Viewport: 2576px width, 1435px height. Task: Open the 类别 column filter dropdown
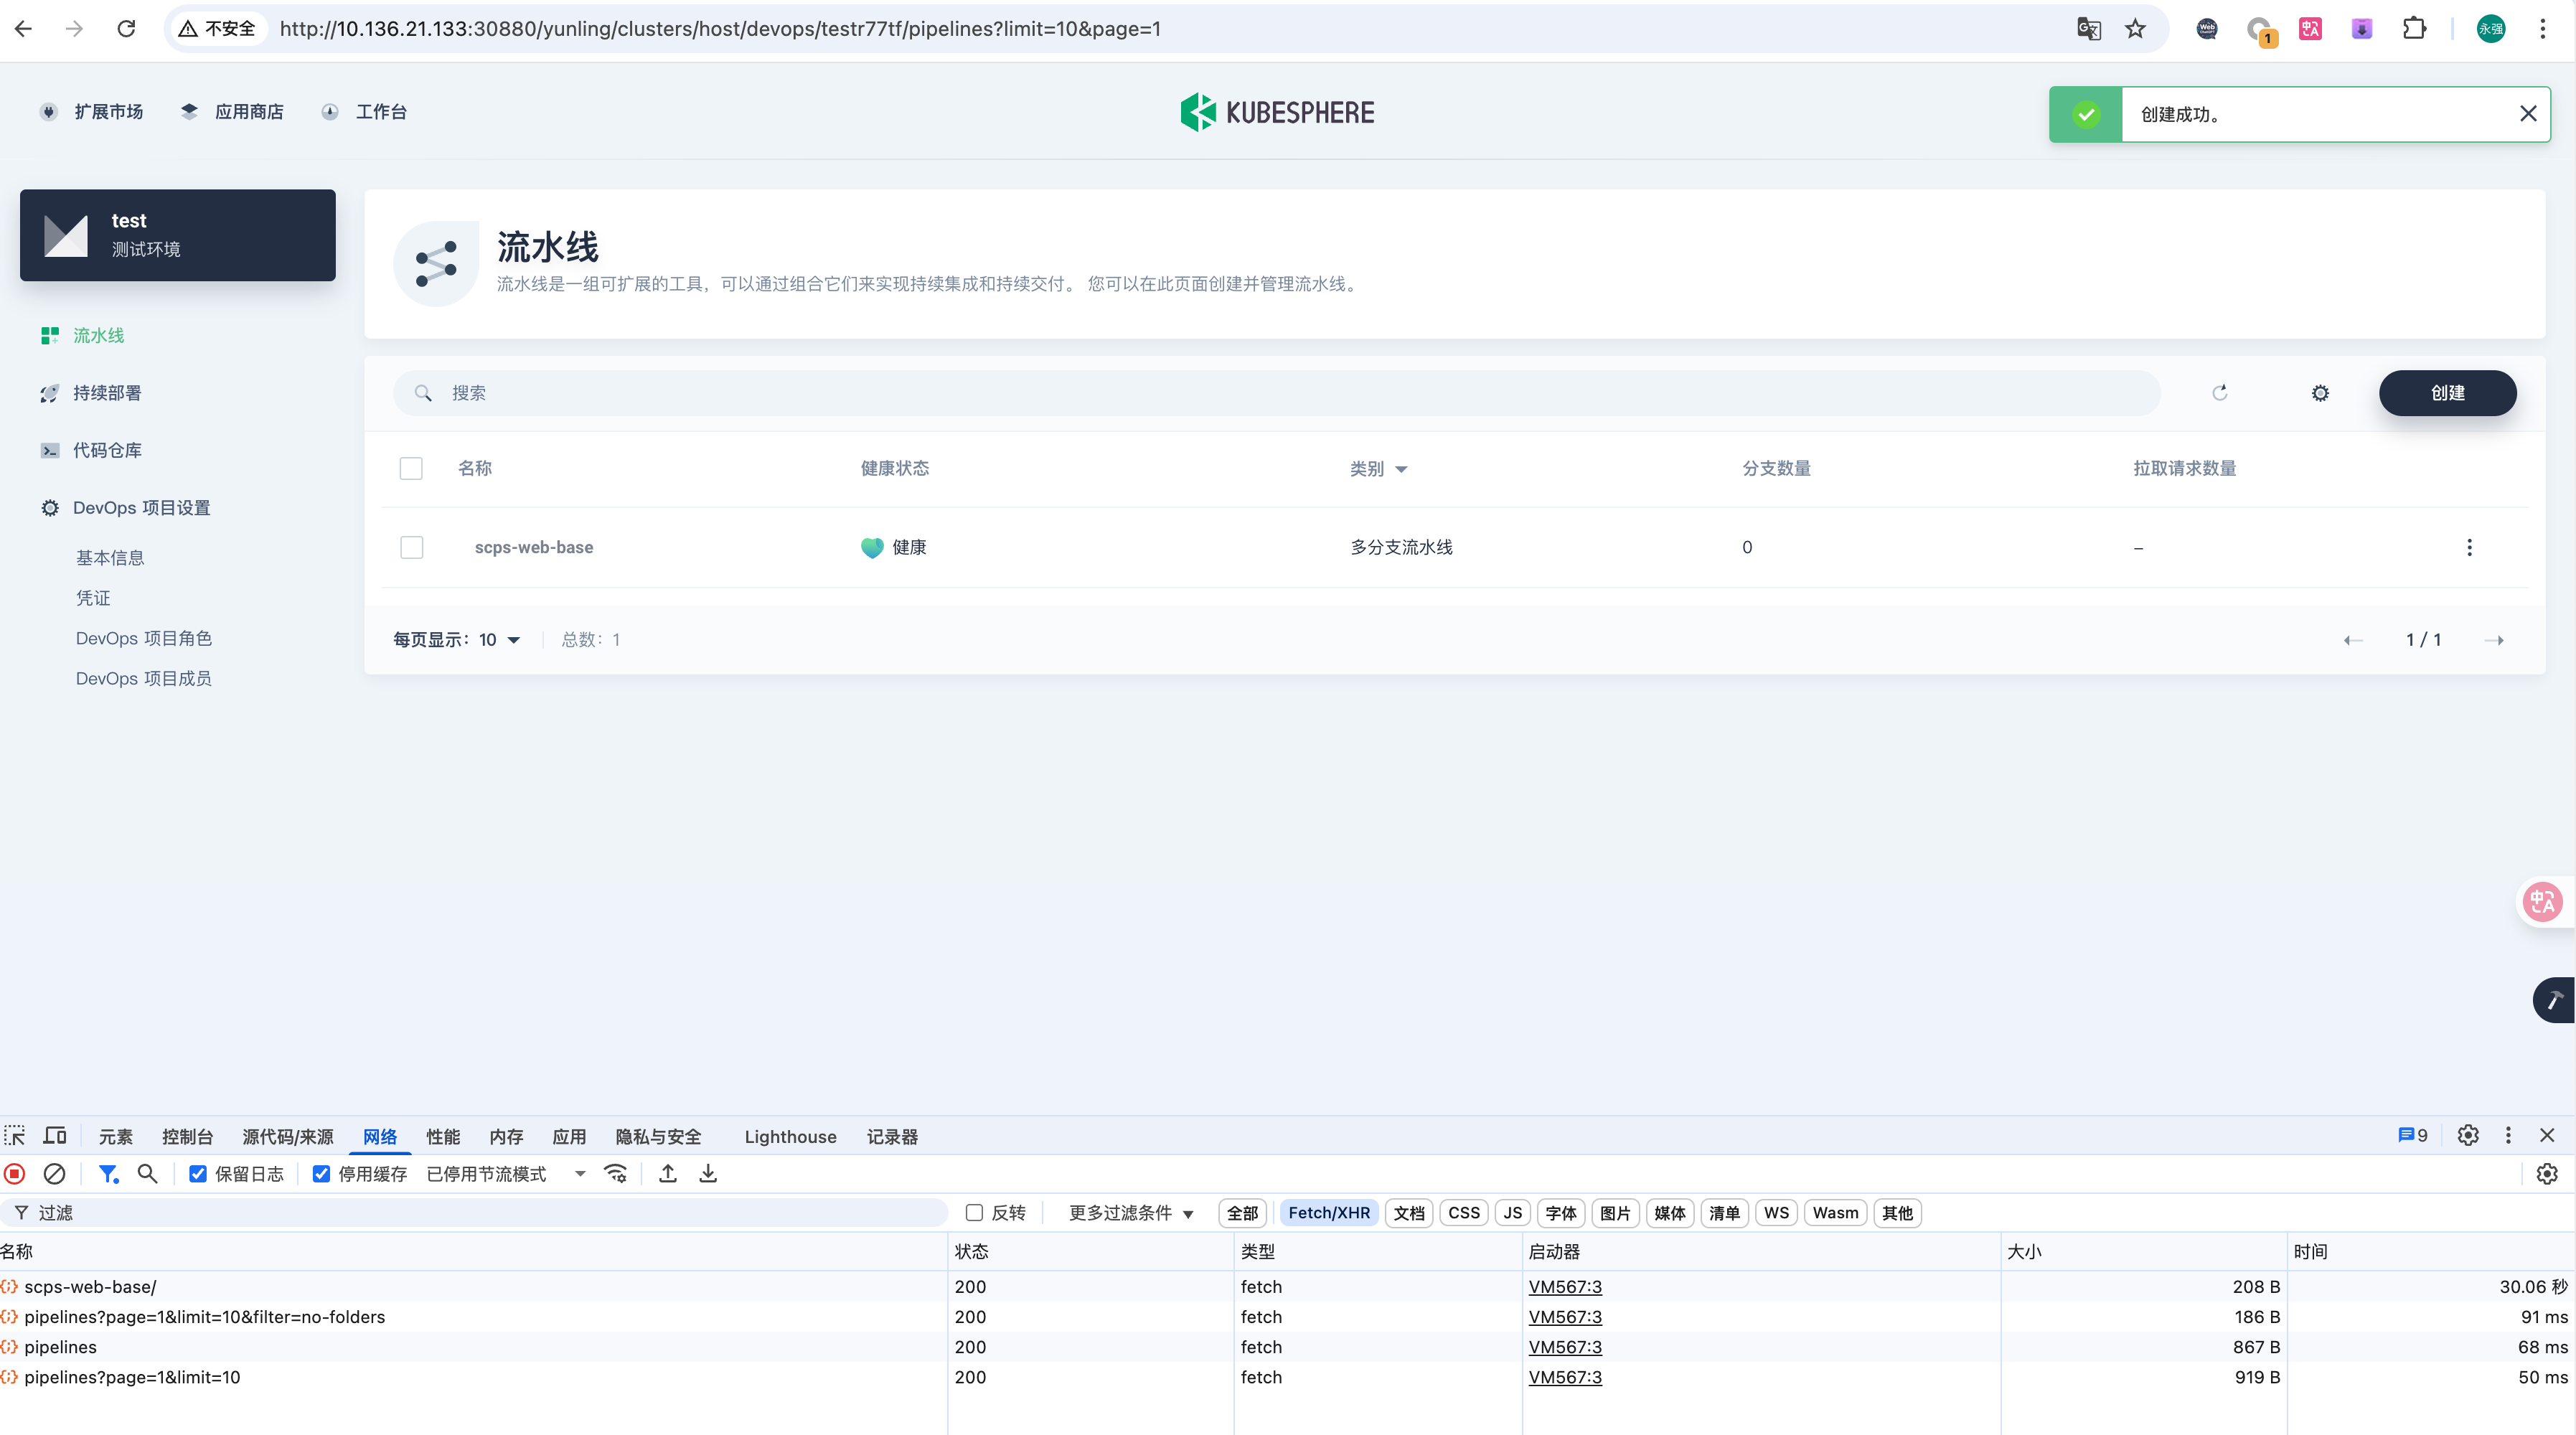[x=1378, y=468]
